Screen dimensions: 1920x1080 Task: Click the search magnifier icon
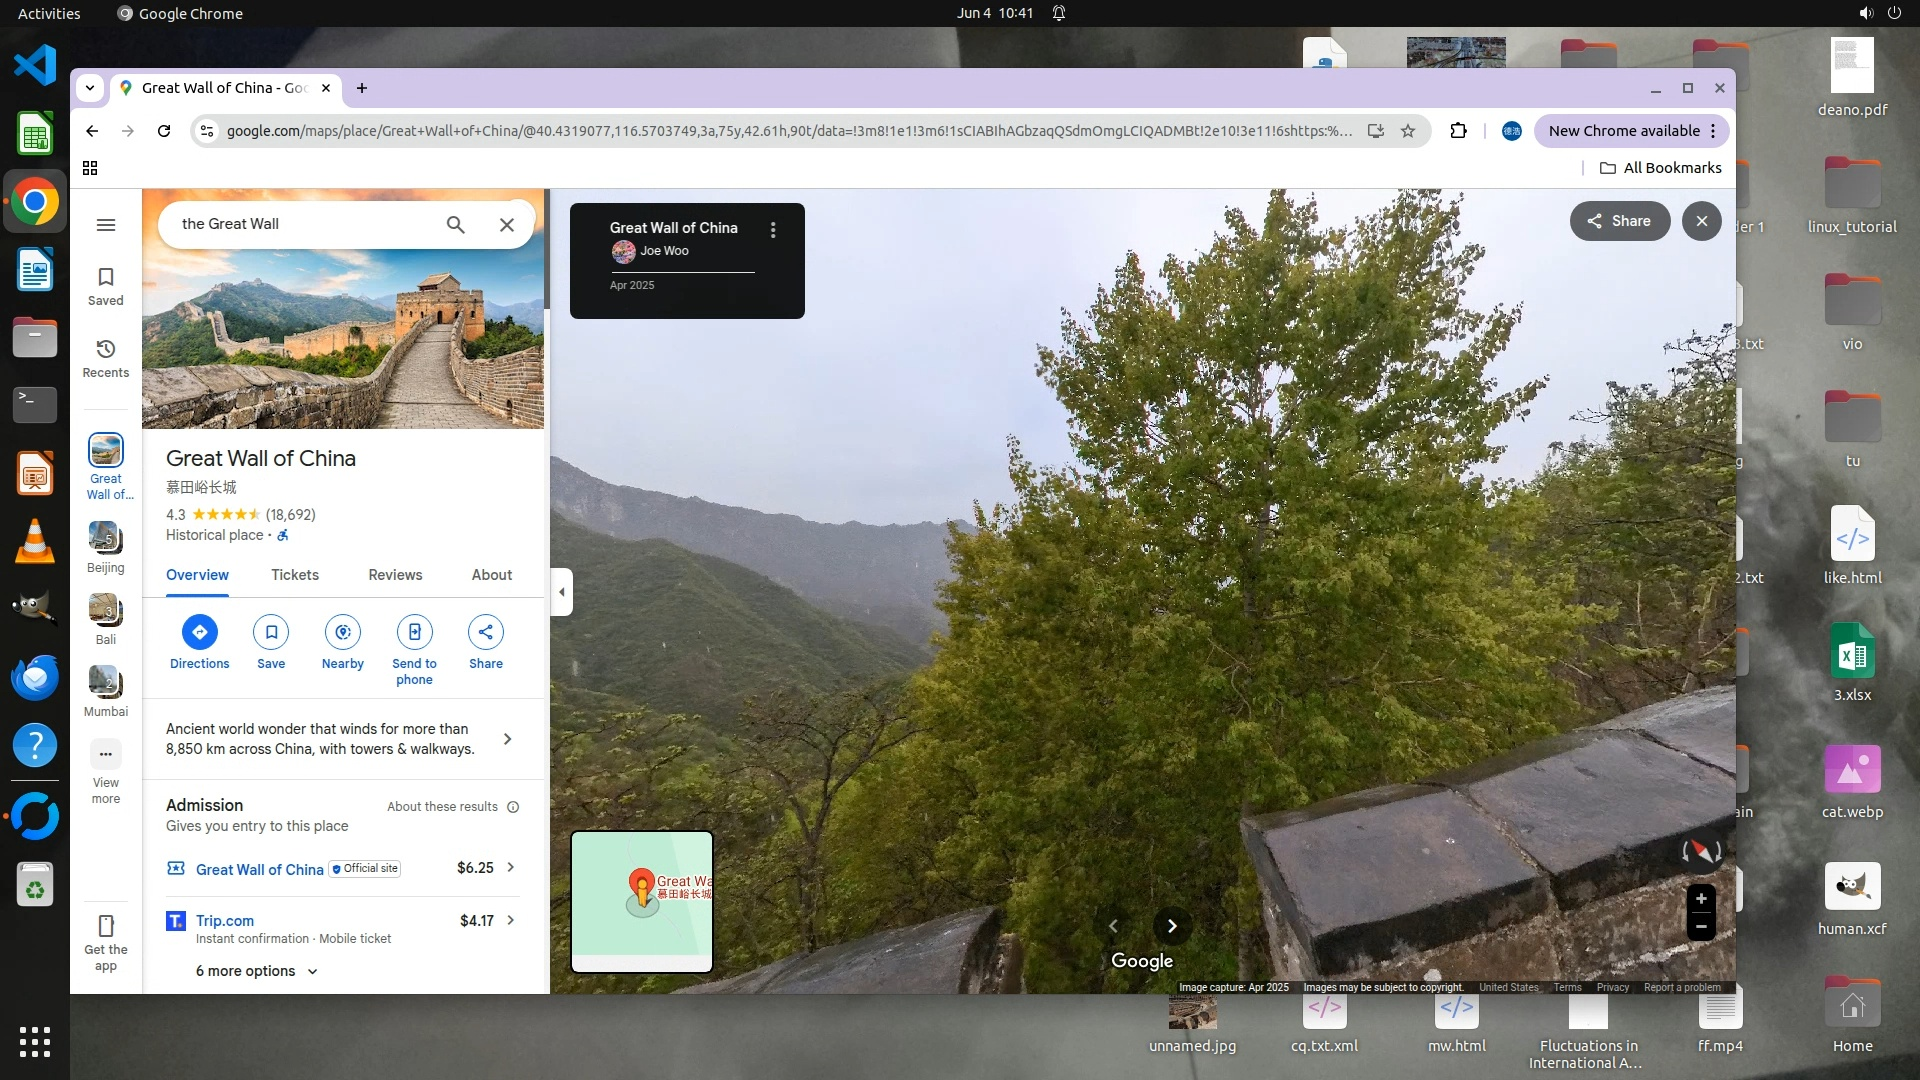click(455, 225)
